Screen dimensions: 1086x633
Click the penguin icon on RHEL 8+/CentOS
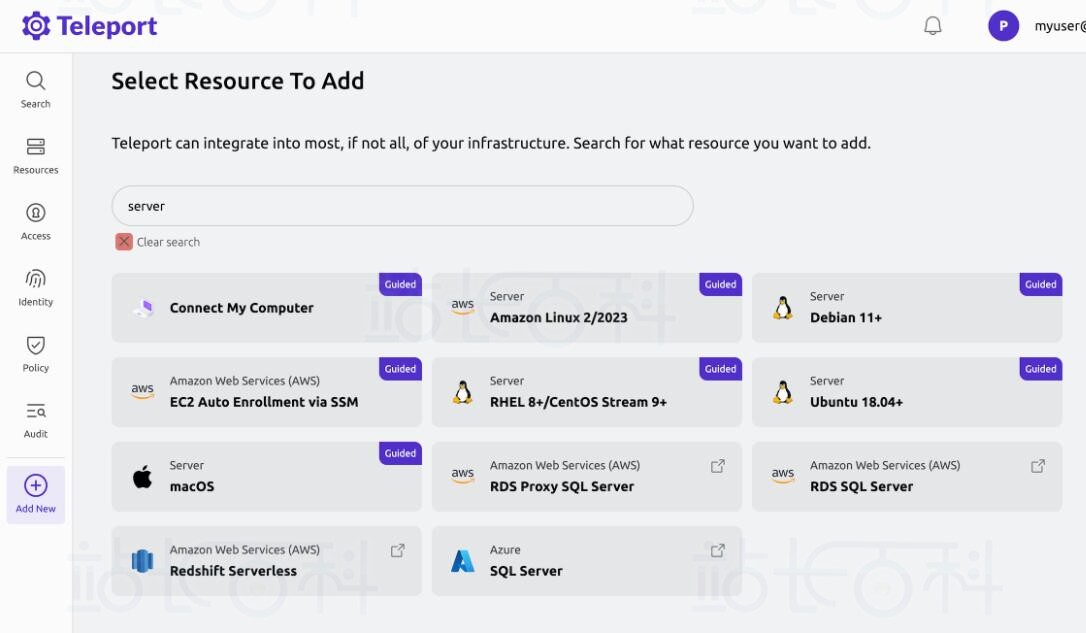(x=463, y=392)
